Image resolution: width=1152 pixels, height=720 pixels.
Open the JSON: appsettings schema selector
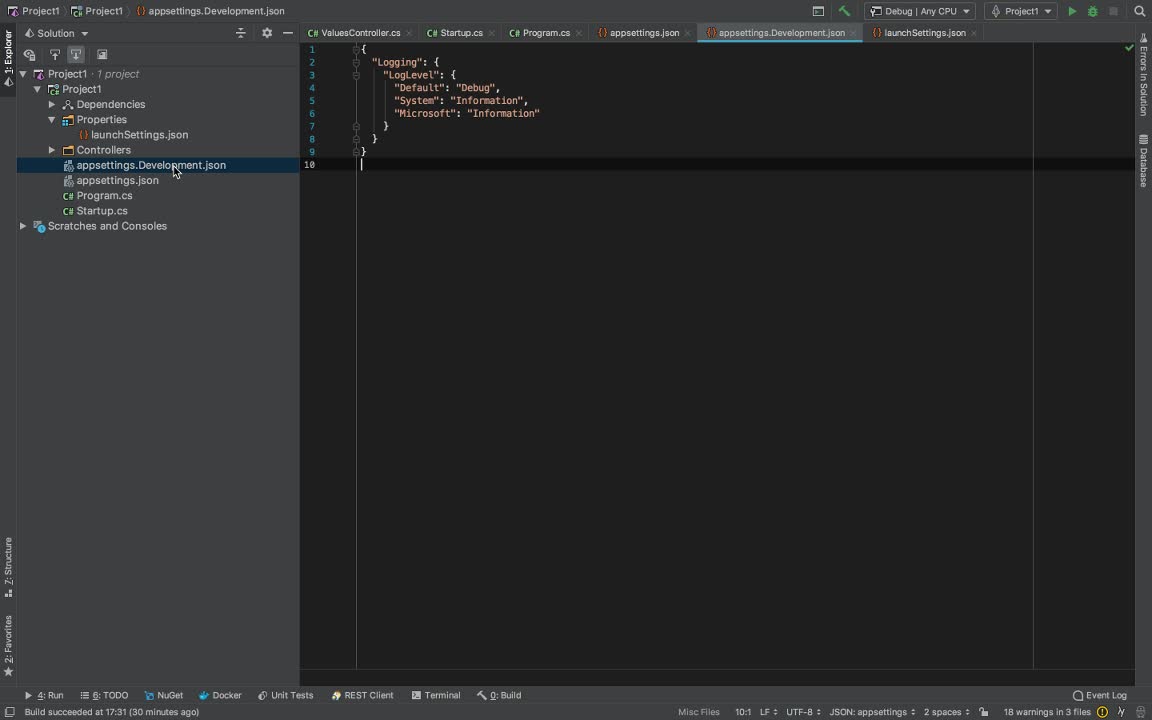[x=872, y=712]
